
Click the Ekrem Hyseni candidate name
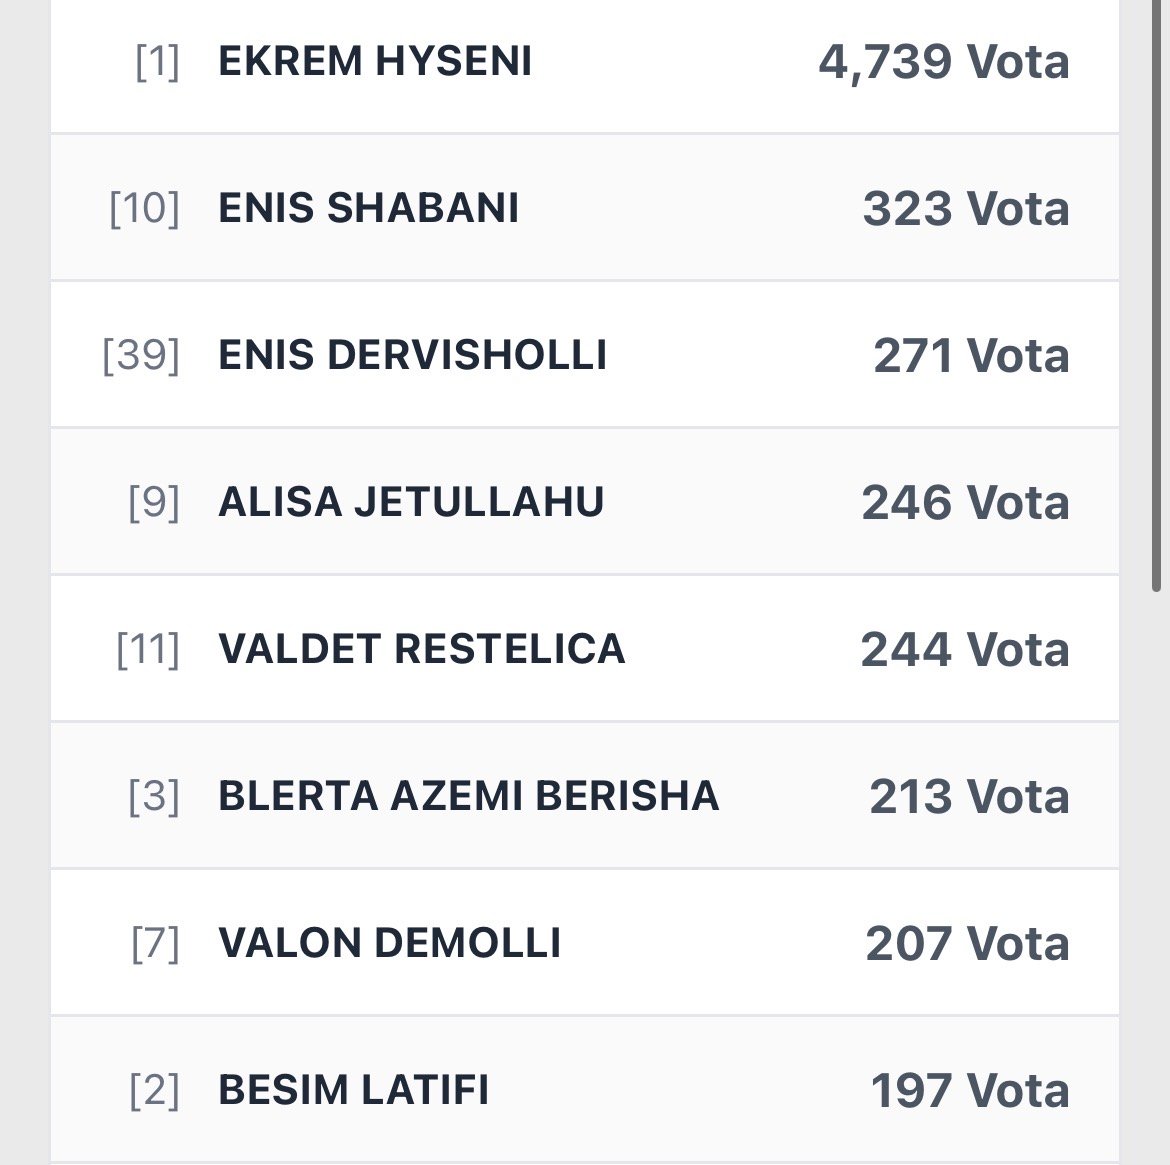(374, 62)
